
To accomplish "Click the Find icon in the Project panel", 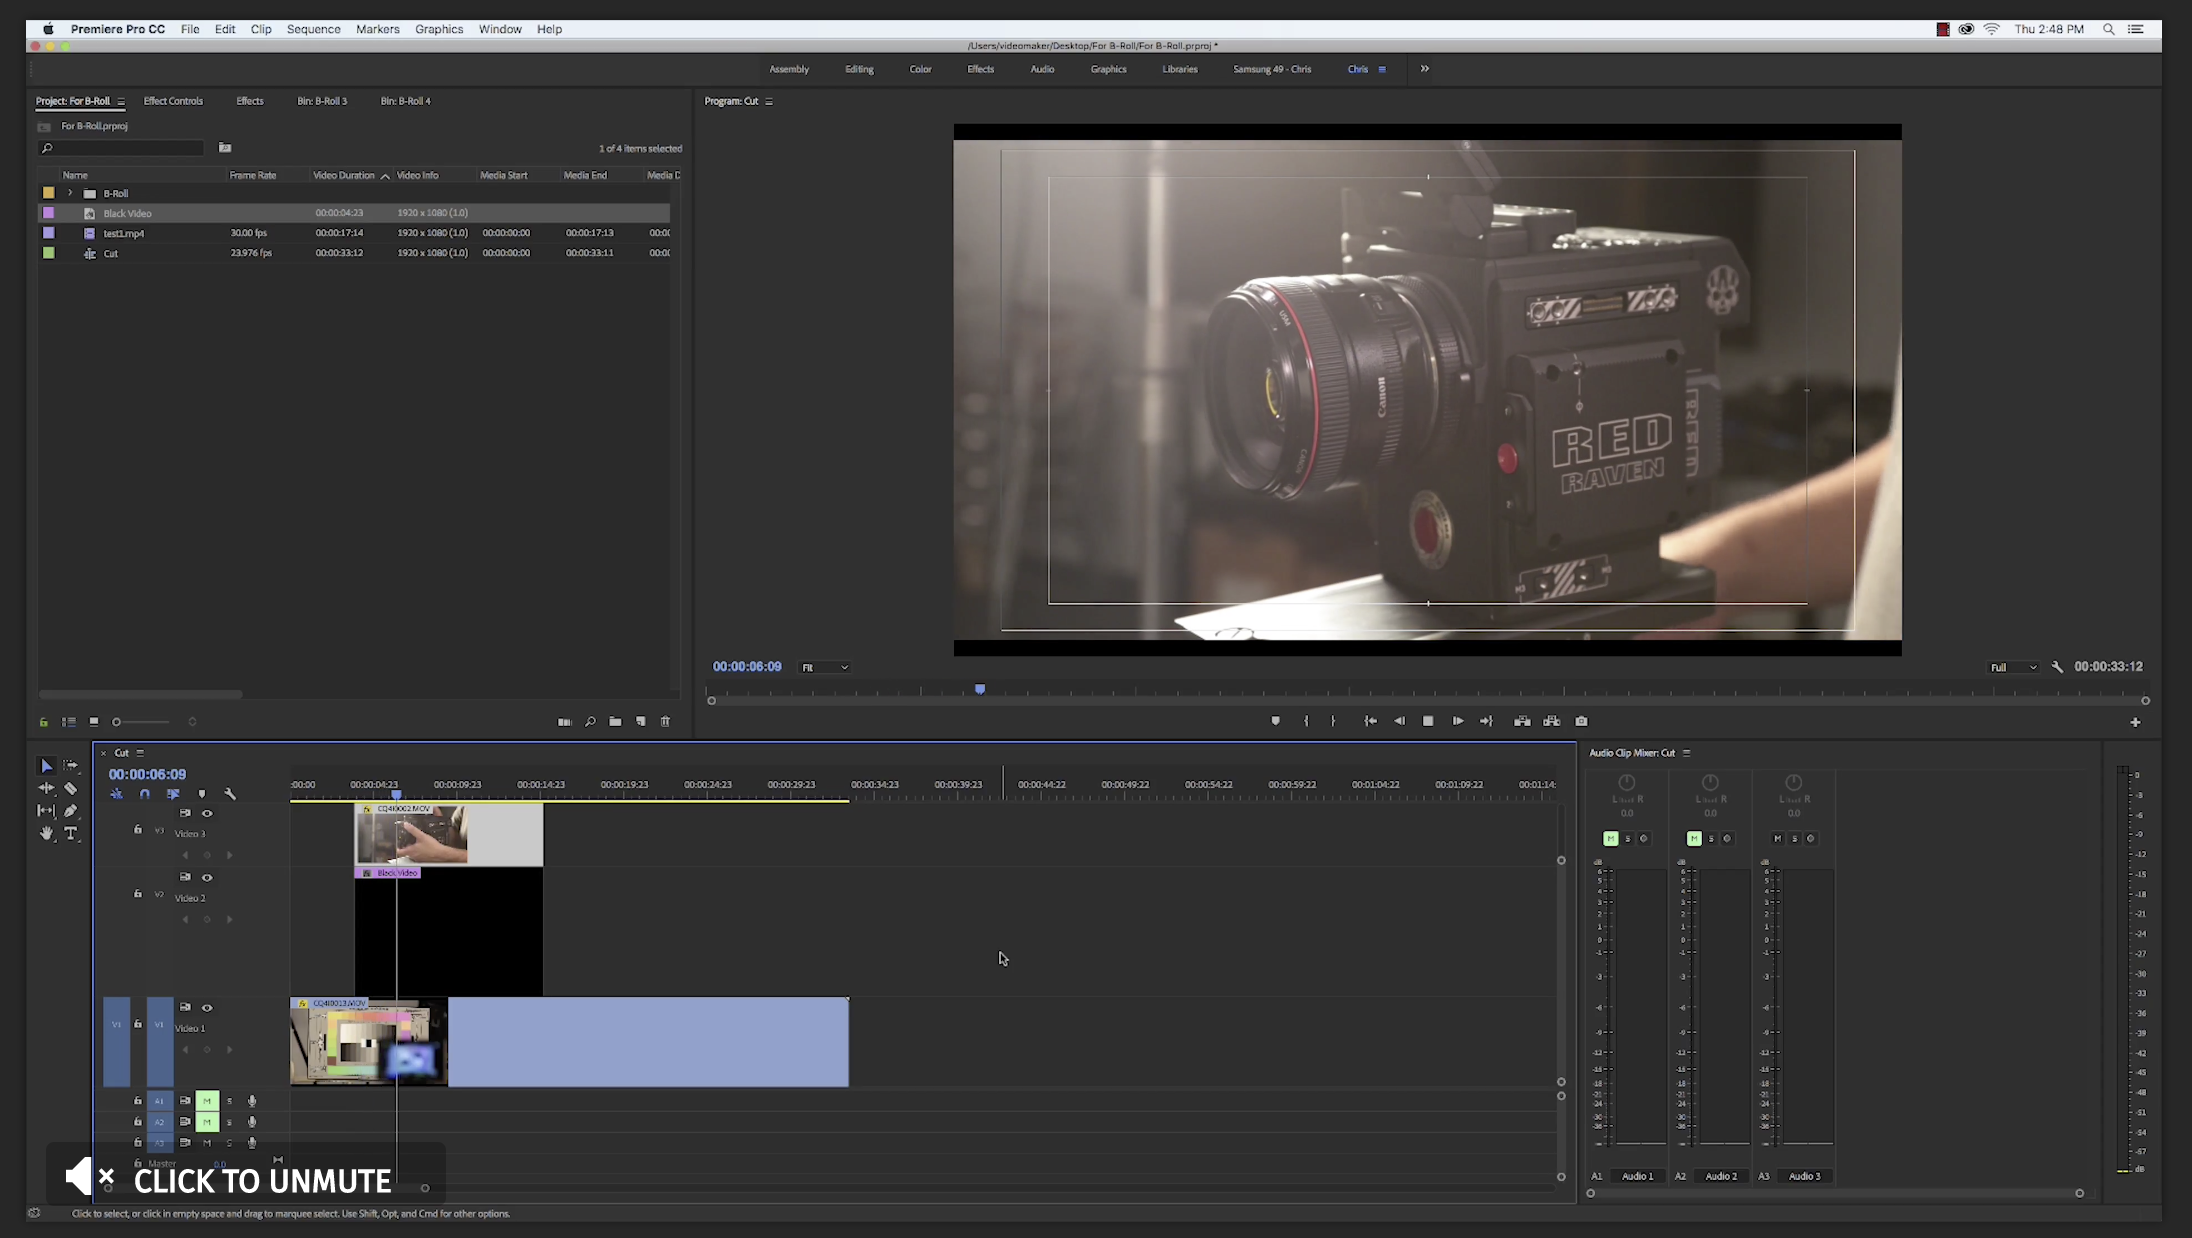I will pos(590,721).
